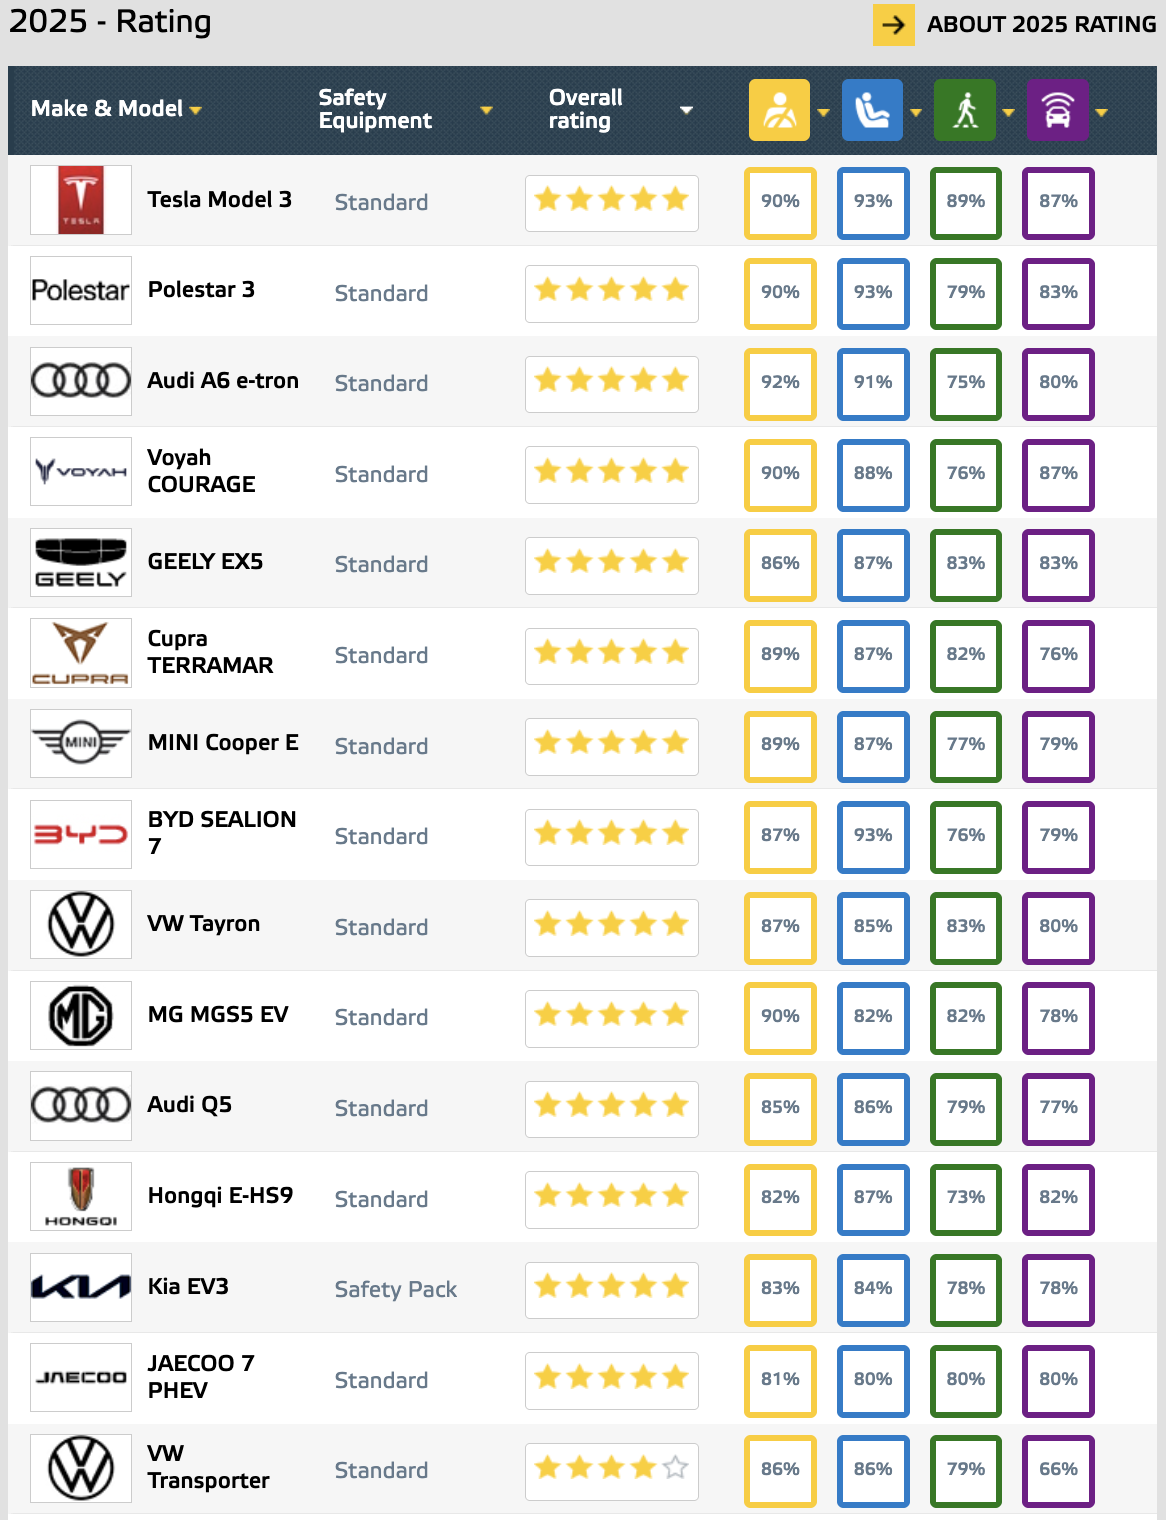This screenshot has height=1520, width=1166.
Task: Click the Kia brand logo
Action: 81,1287
